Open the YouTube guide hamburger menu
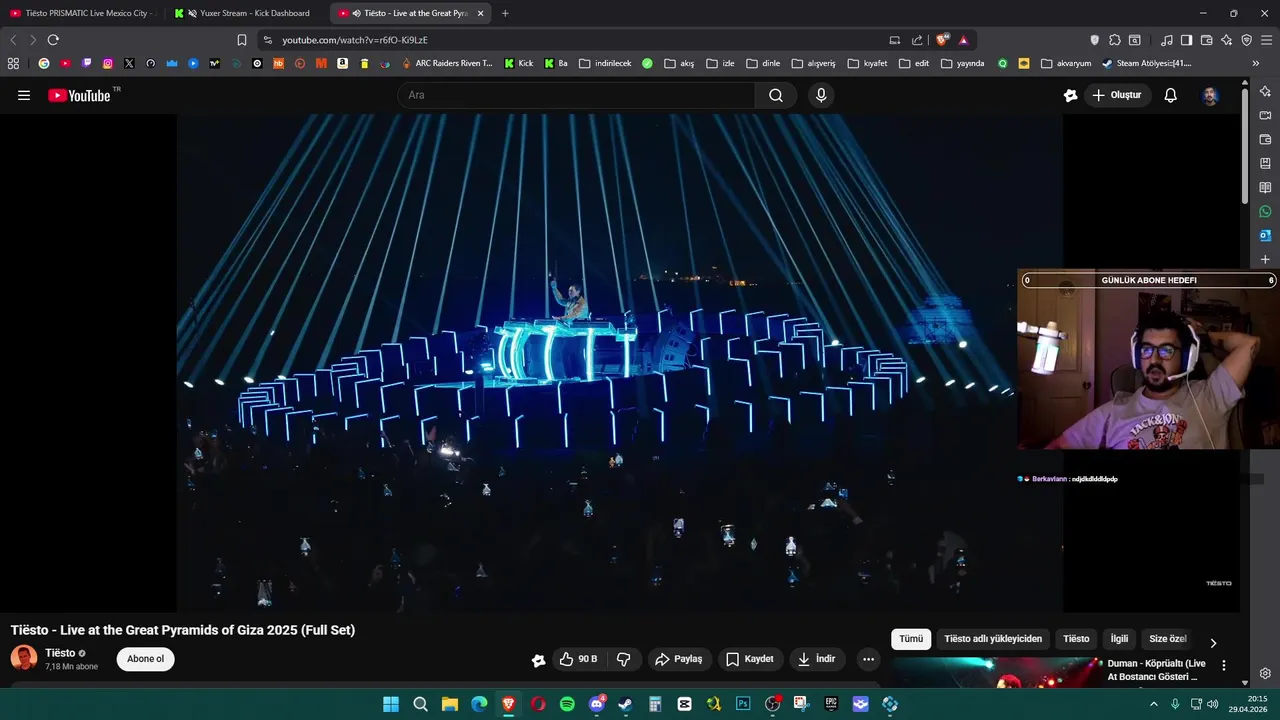 pos(24,95)
